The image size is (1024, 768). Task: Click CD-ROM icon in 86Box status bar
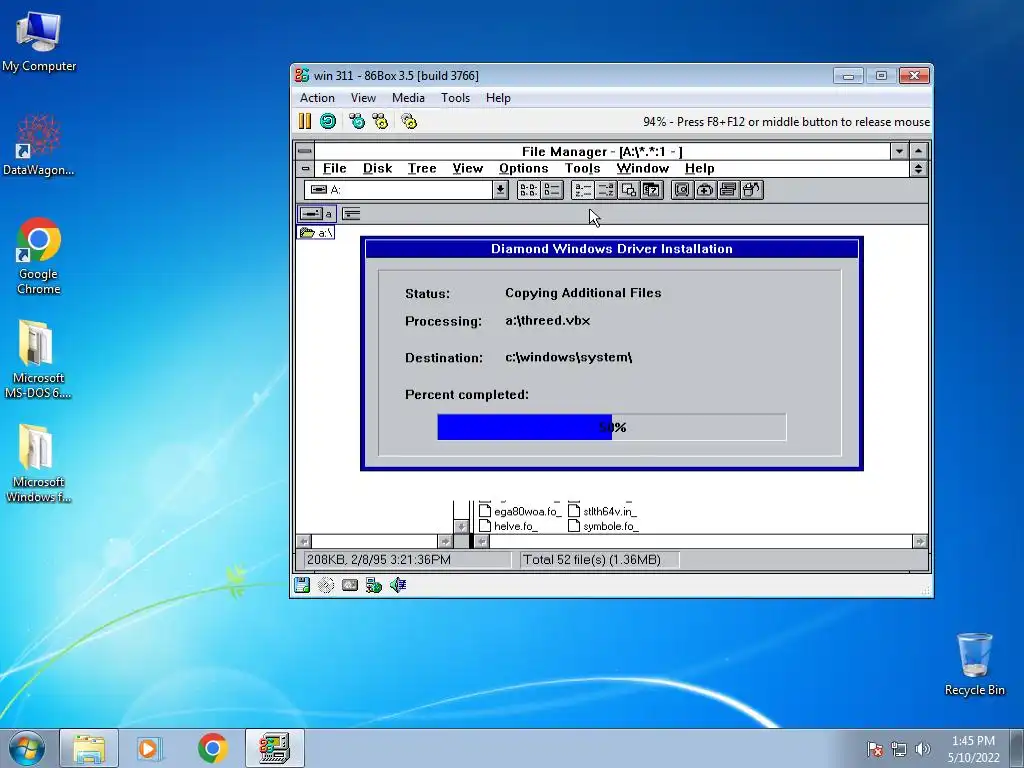[326, 585]
